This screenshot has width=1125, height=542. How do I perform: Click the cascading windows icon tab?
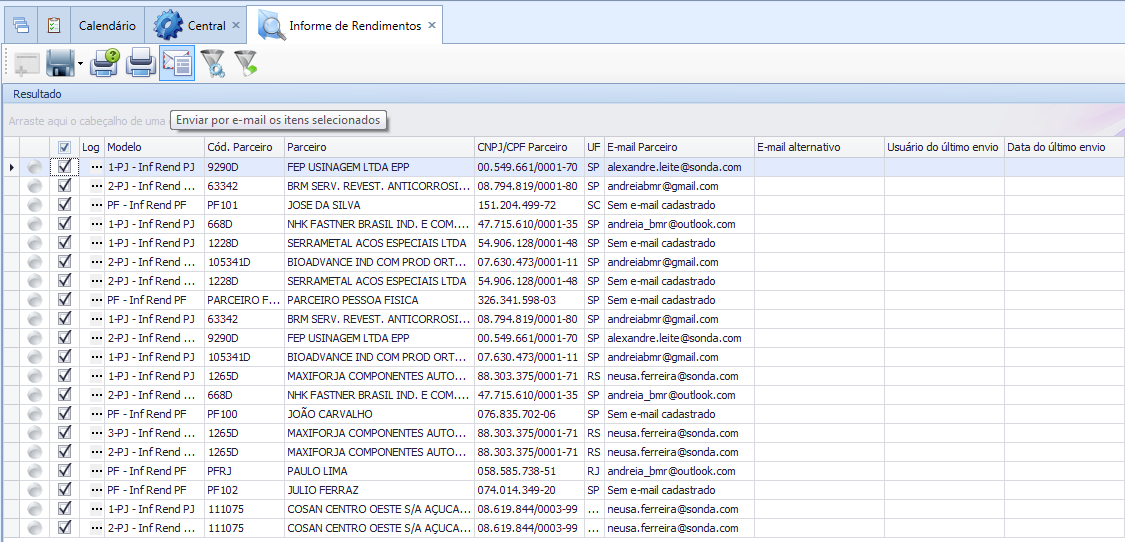click(x=20, y=25)
